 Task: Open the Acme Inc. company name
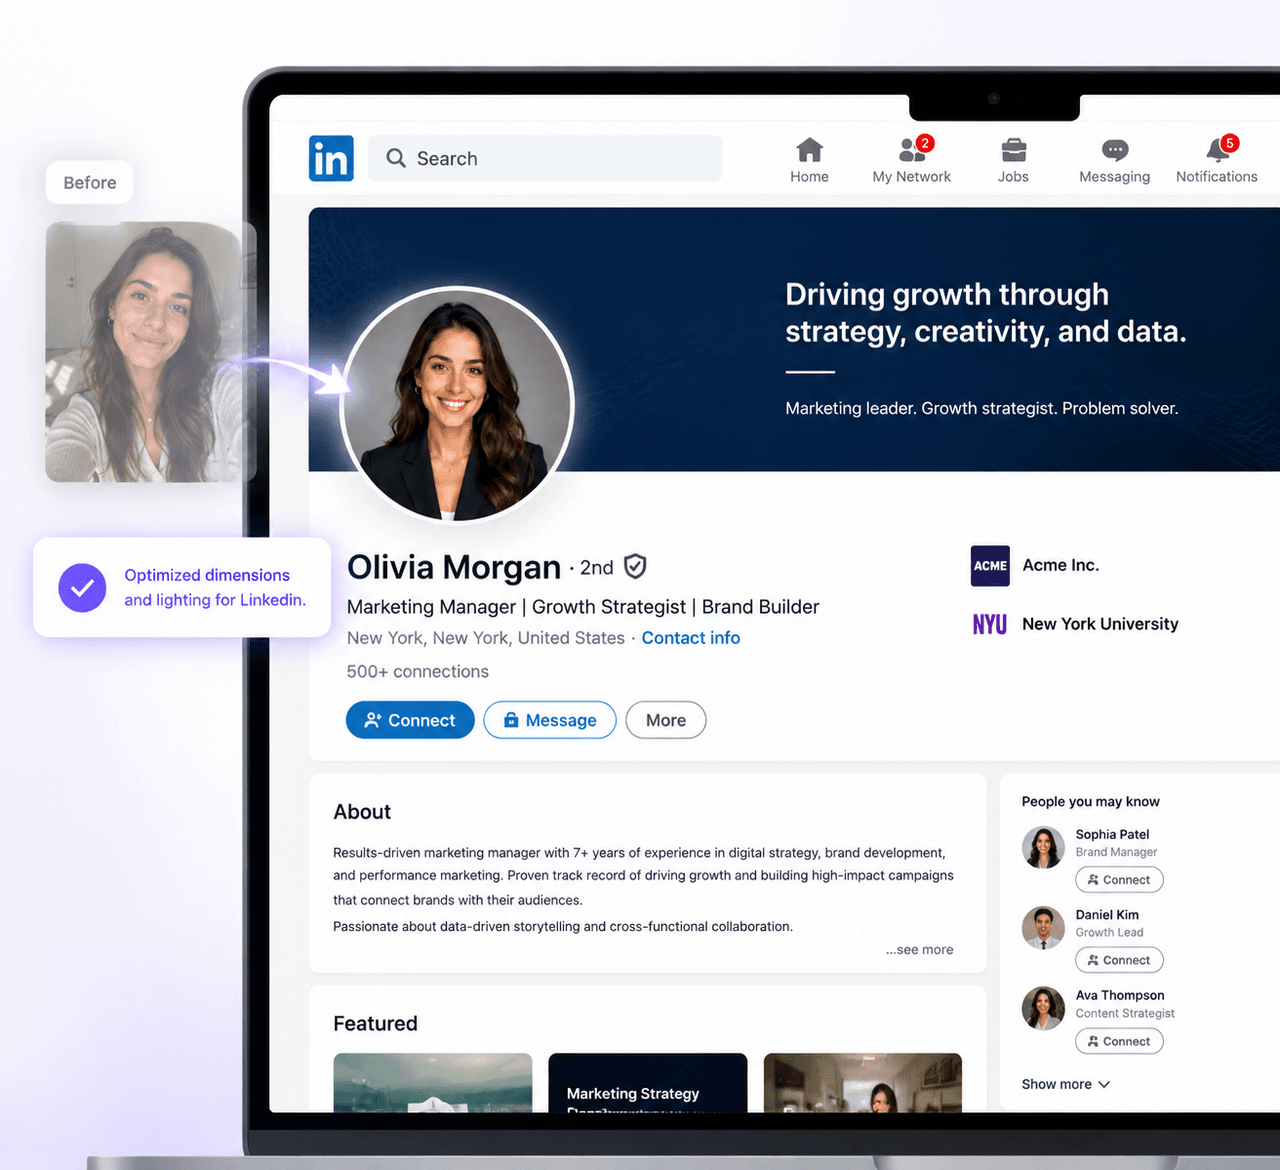[1061, 565]
